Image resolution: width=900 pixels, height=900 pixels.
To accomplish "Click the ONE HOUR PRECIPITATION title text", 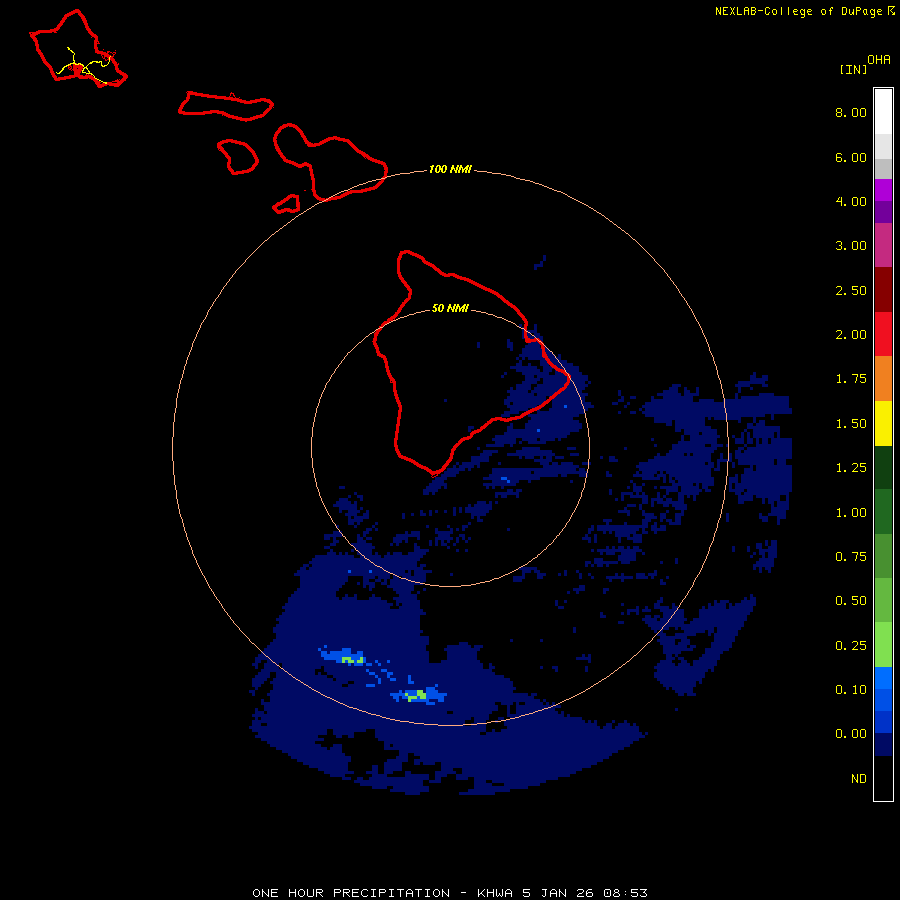I will click(351, 893).
